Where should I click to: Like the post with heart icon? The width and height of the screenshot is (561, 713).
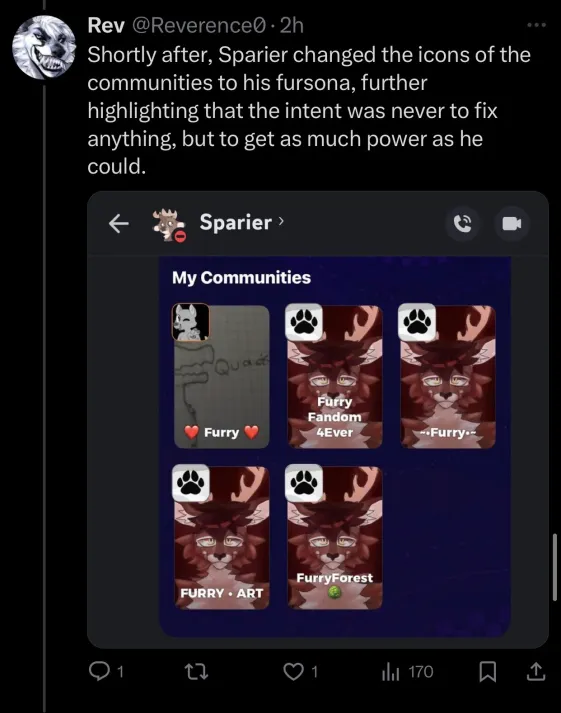(293, 672)
